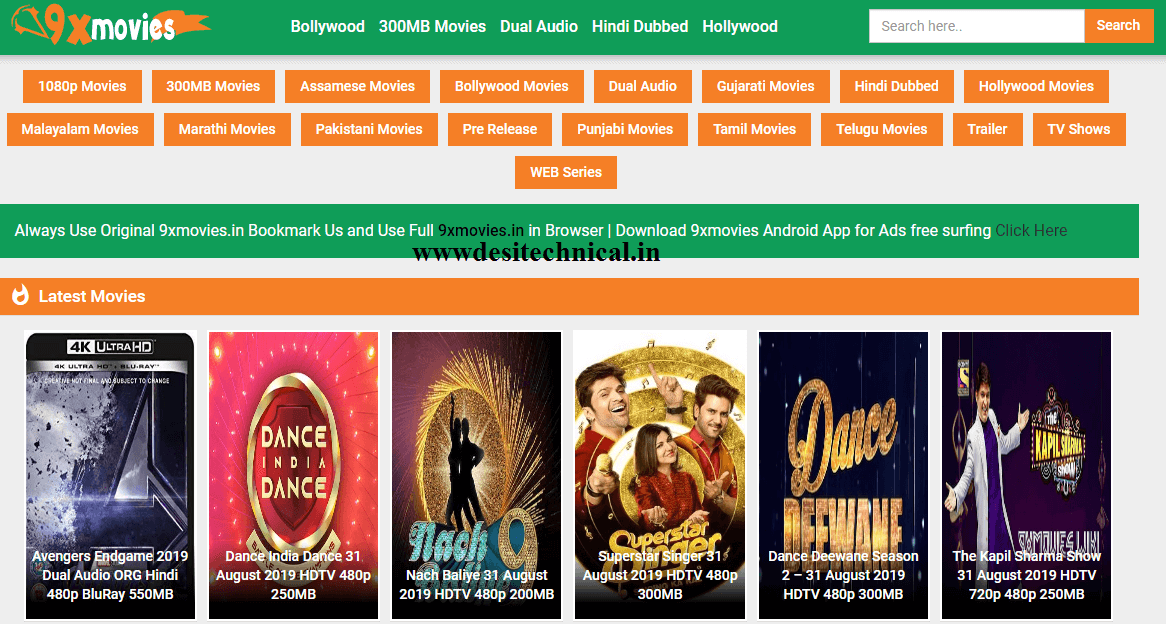The image size is (1166, 624).
Task: Open Bollywood in the top navigation
Action: pos(327,27)
